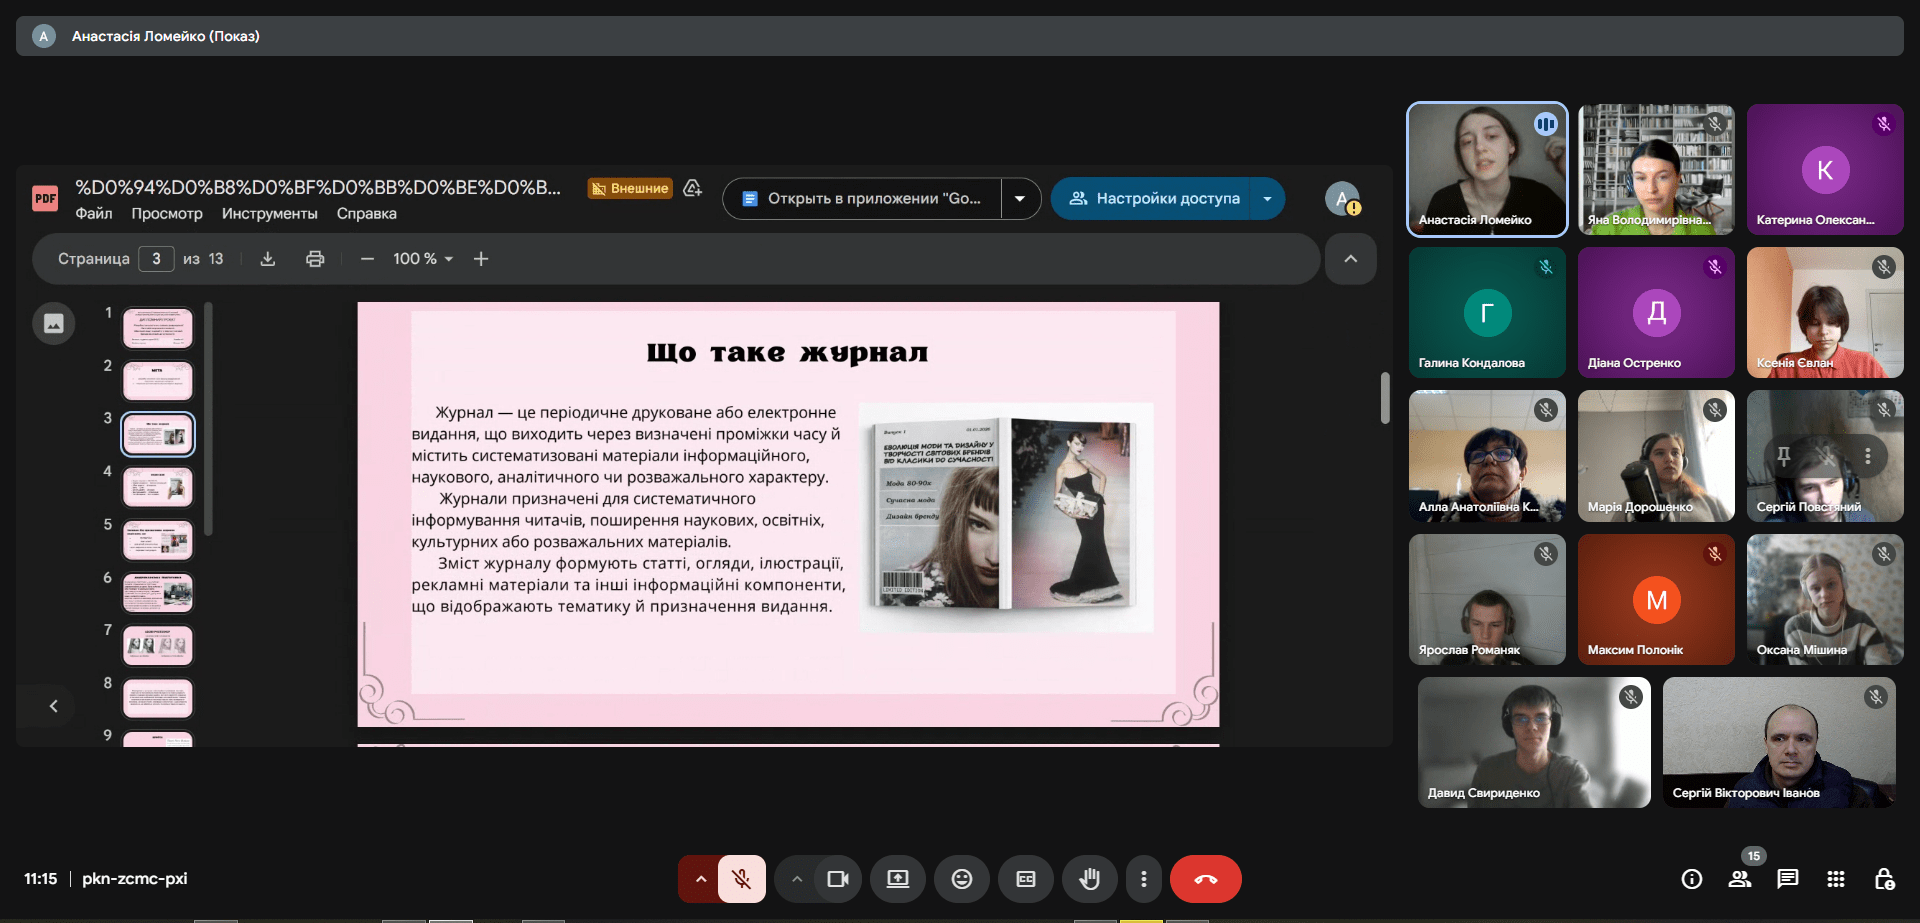Leave the call with red hang-up button
Screen dimensions: 1920x923
(x=1205, y=879)
